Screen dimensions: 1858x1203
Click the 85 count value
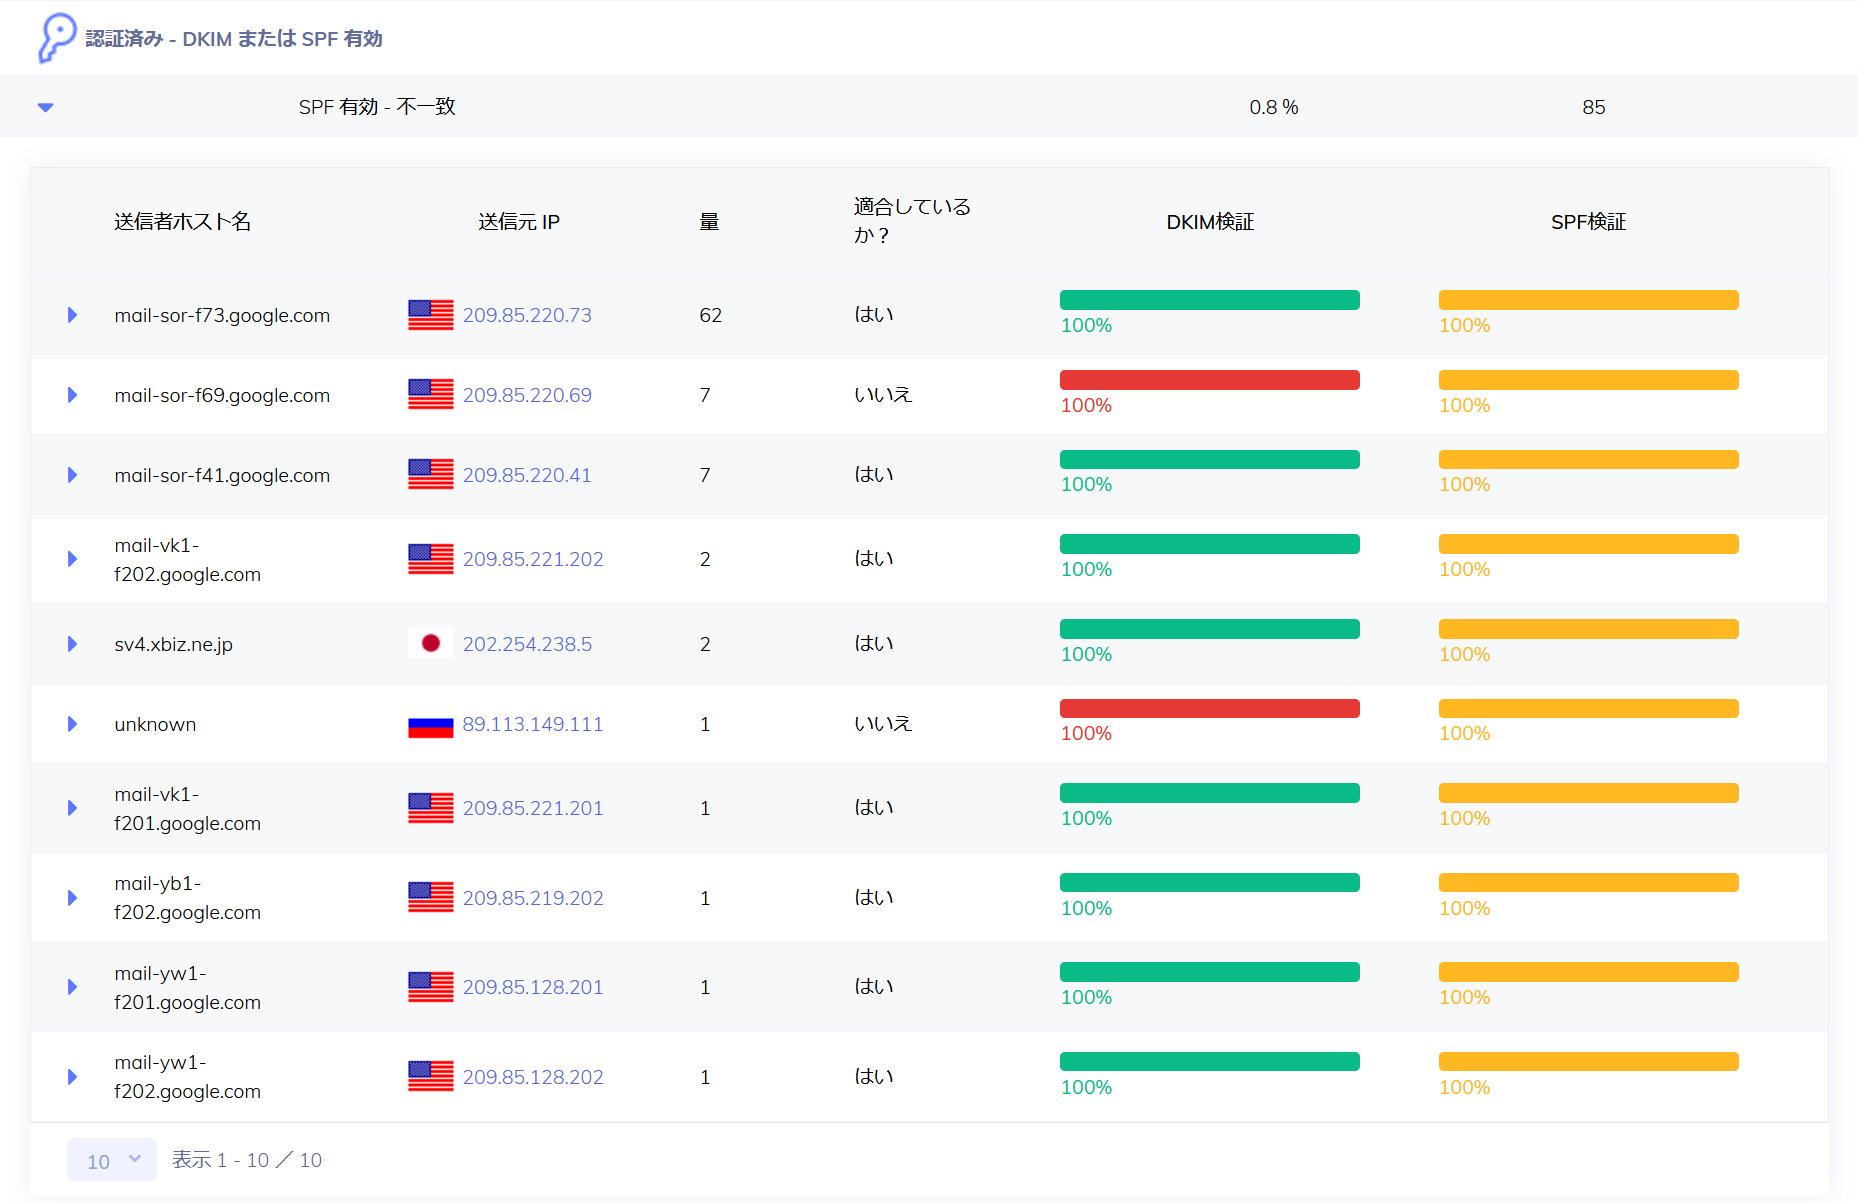click(x=1594, y=107)
